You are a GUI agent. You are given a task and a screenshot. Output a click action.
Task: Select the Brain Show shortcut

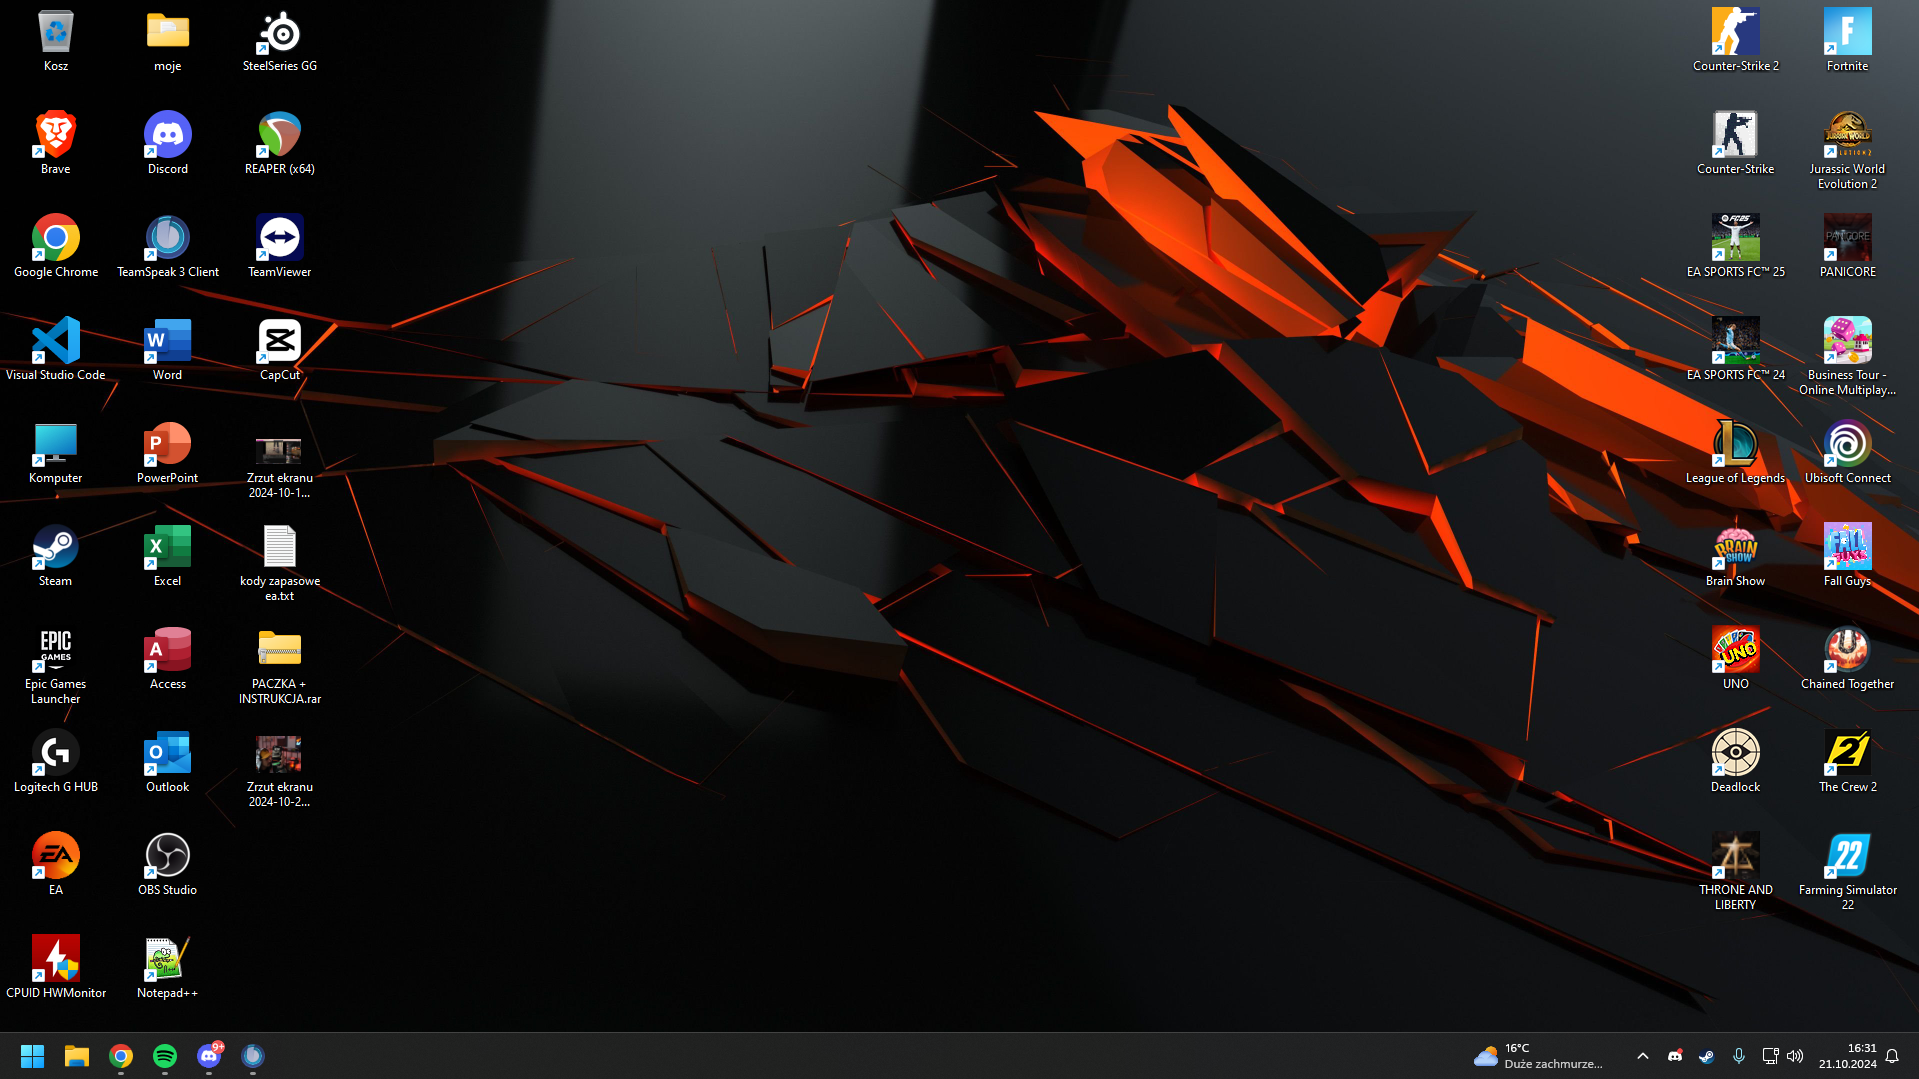click(1736, 556)
